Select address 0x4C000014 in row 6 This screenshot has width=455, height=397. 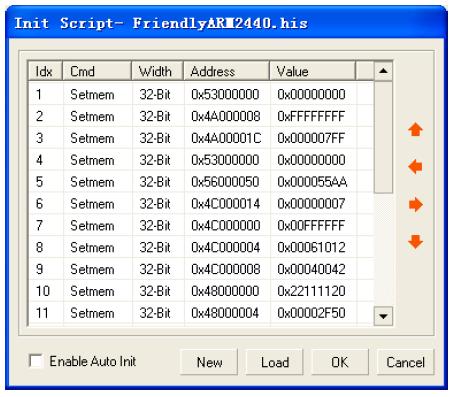[x=226, y=204]
